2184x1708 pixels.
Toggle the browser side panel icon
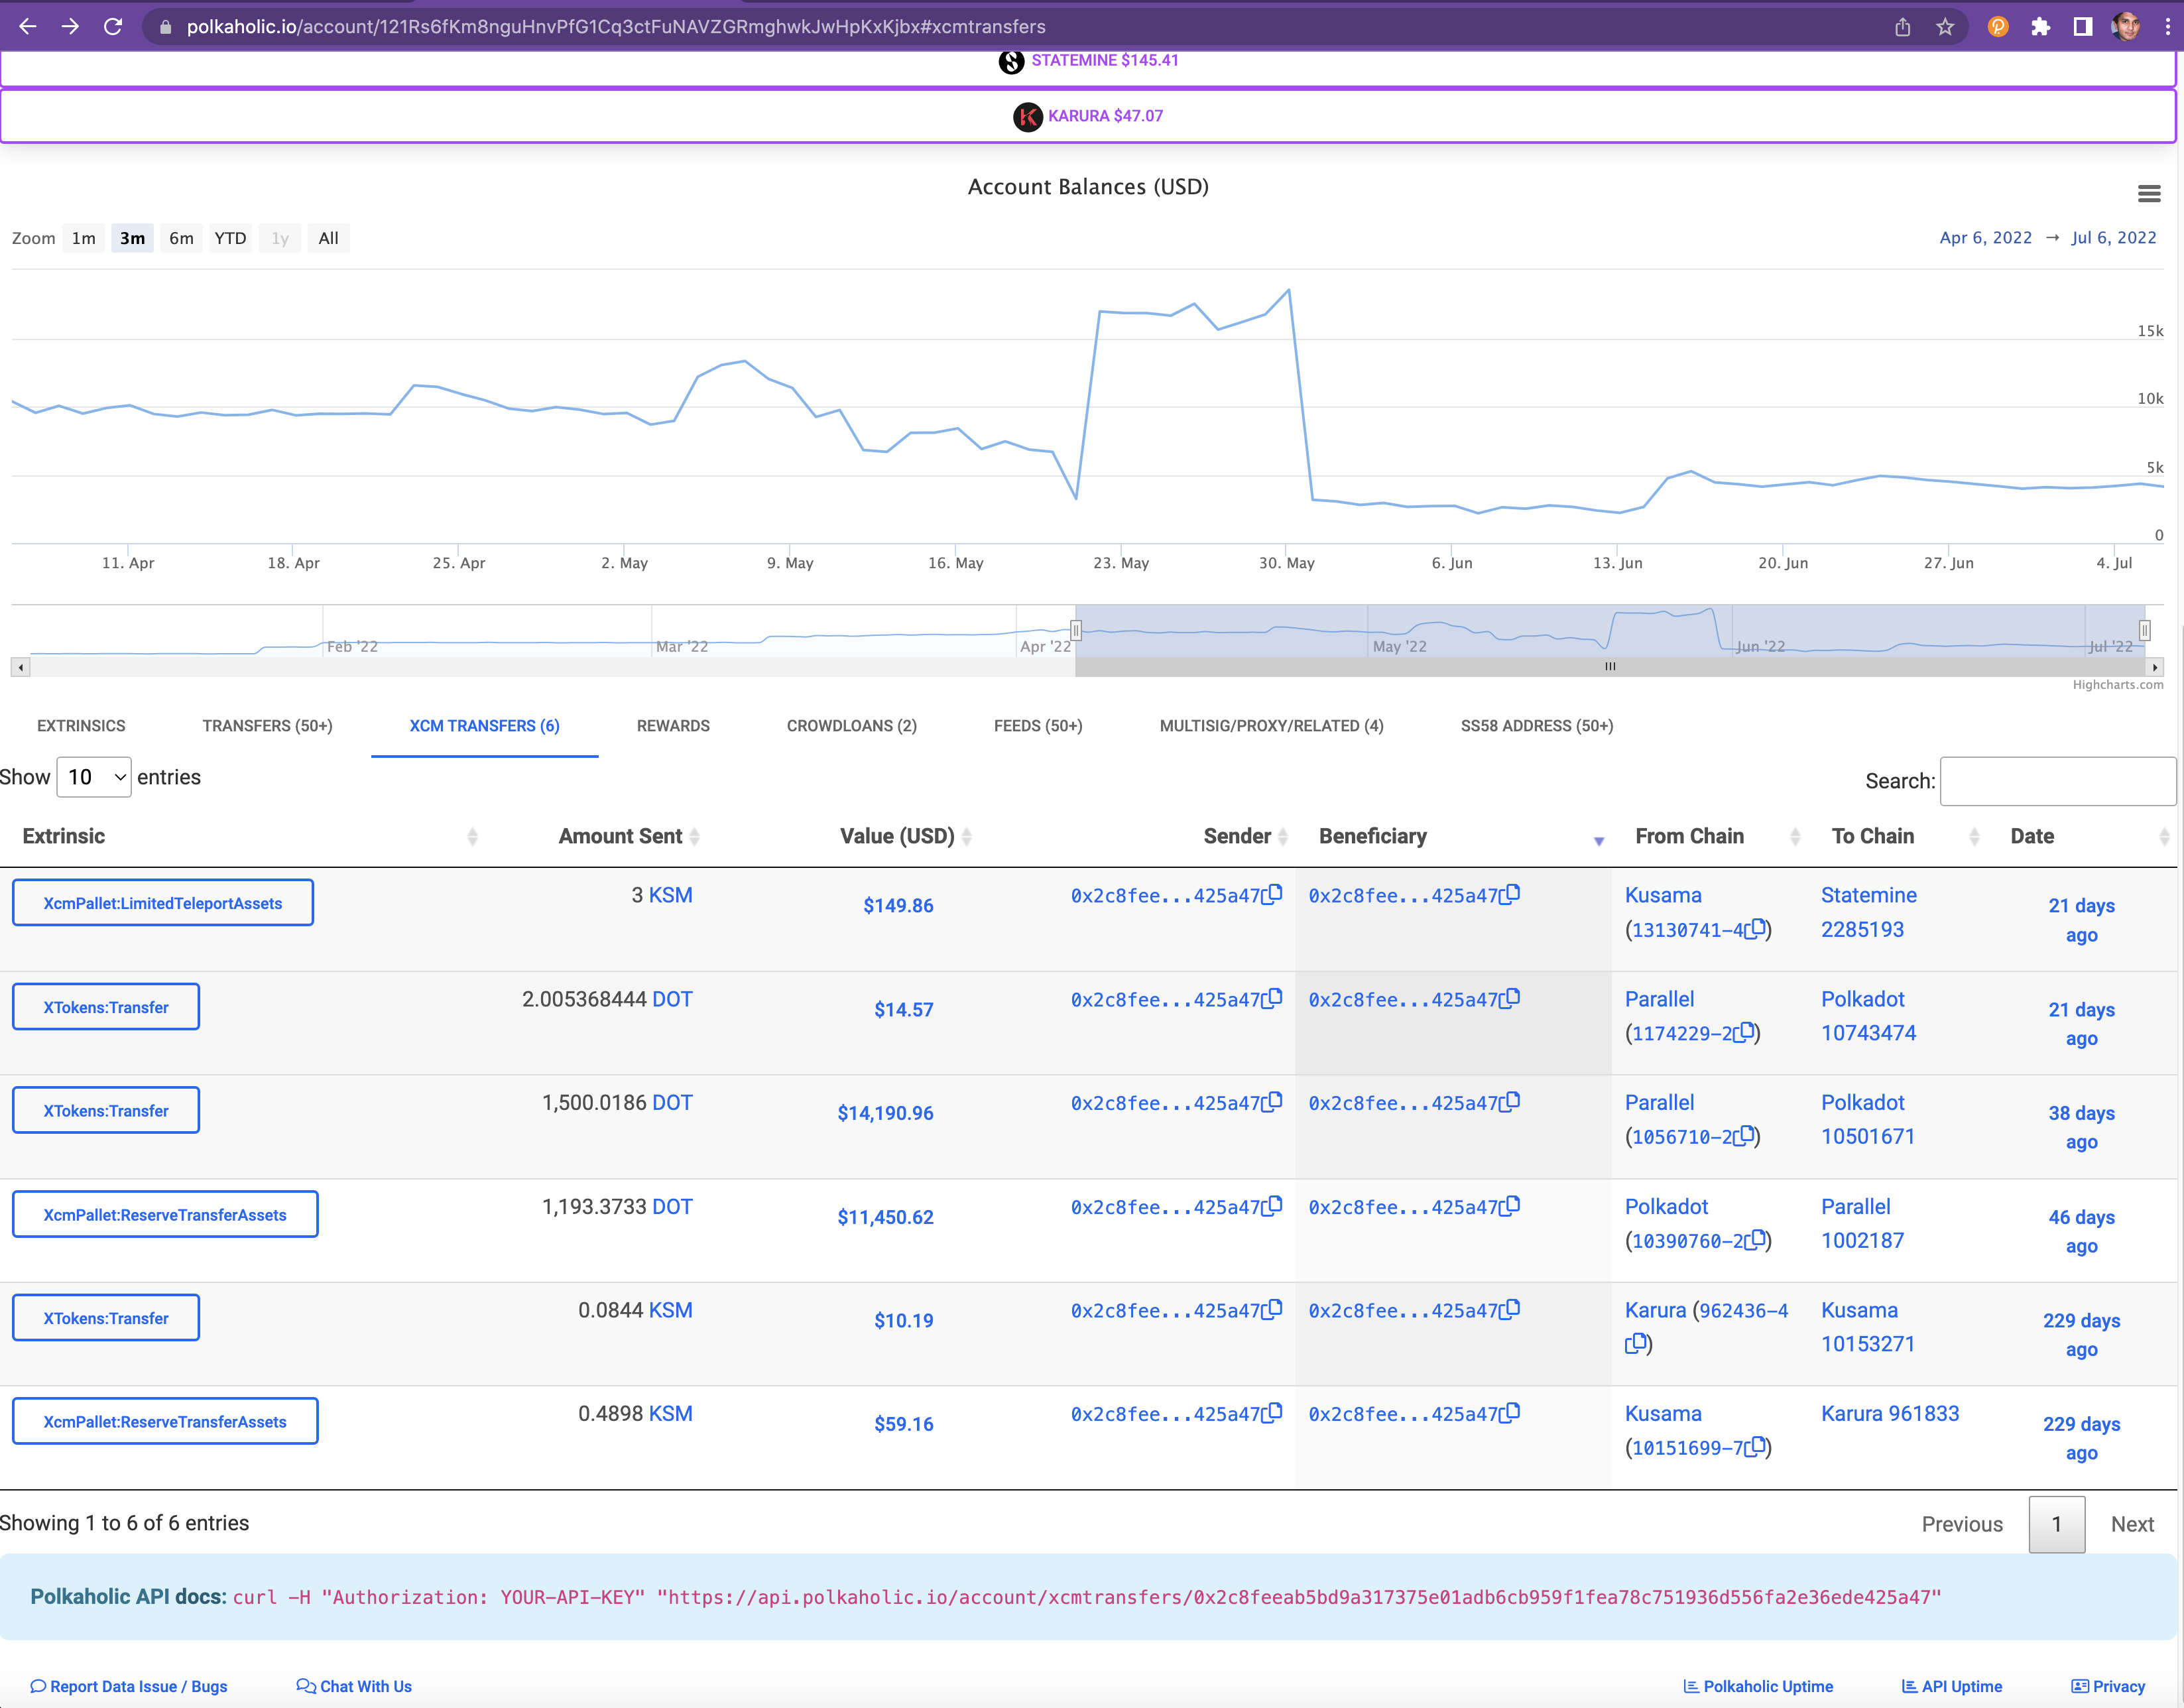point(2083,27)
